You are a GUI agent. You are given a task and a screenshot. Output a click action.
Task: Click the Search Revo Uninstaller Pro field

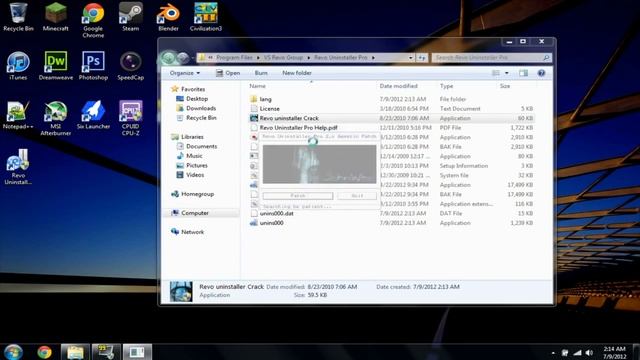point(492,58)
